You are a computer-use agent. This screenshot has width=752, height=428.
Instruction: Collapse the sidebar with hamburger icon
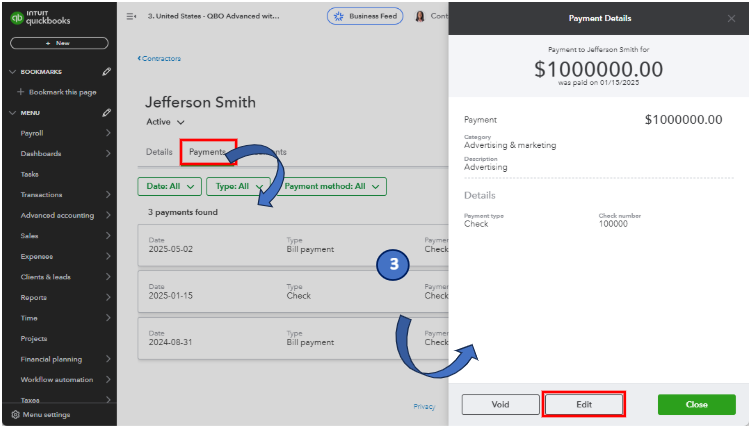pyautogui.click(x=131, y=16)
